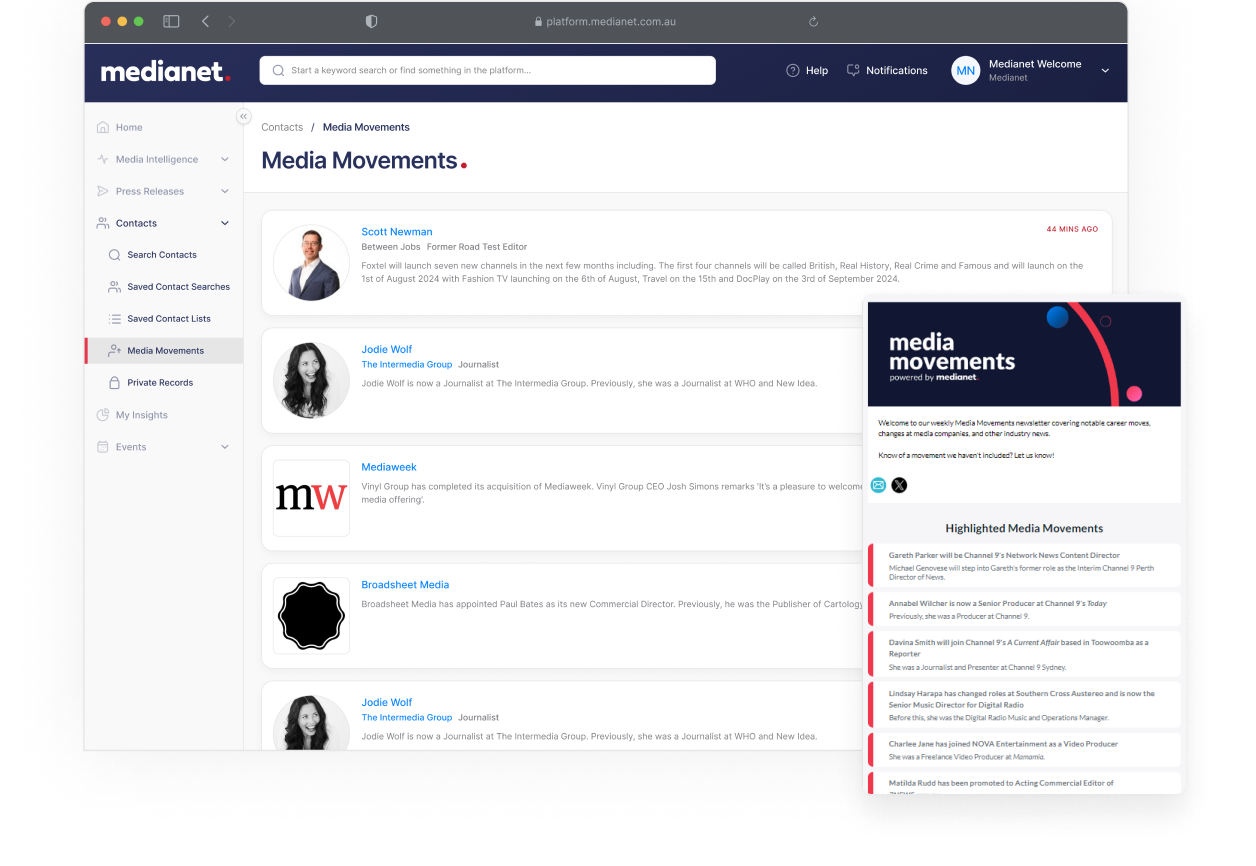The height and width of the screenshot is (866, 1256).
Task: Open the Home icon in the sidebar
Action: 103,127
